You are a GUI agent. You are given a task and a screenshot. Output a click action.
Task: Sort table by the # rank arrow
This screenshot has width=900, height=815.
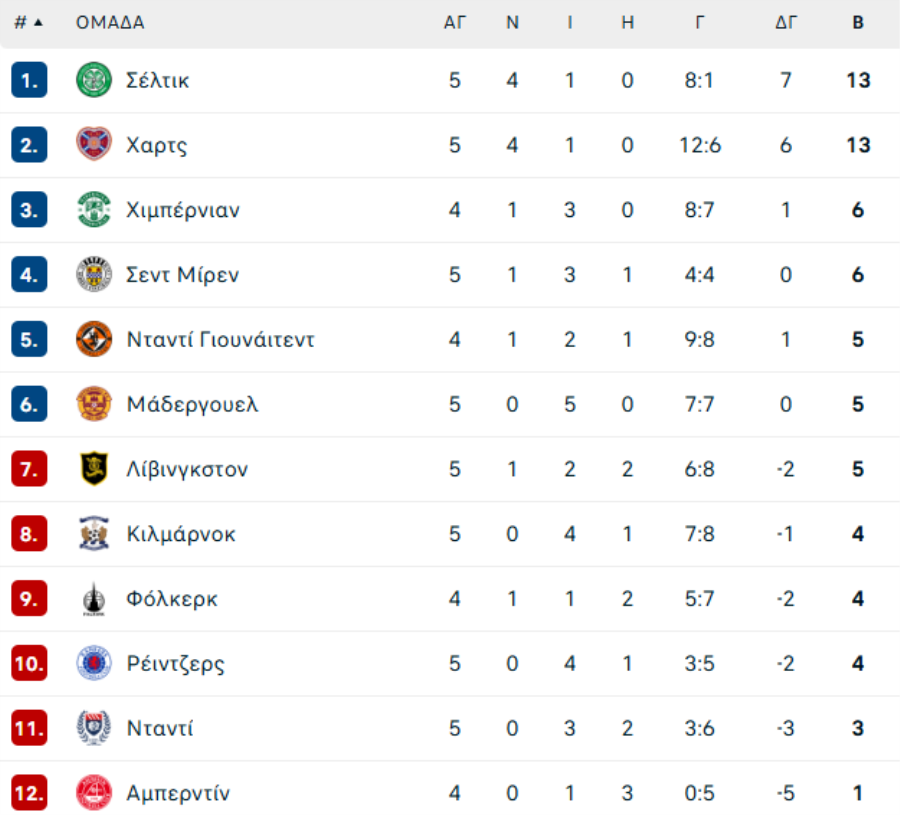coord(38,22)
